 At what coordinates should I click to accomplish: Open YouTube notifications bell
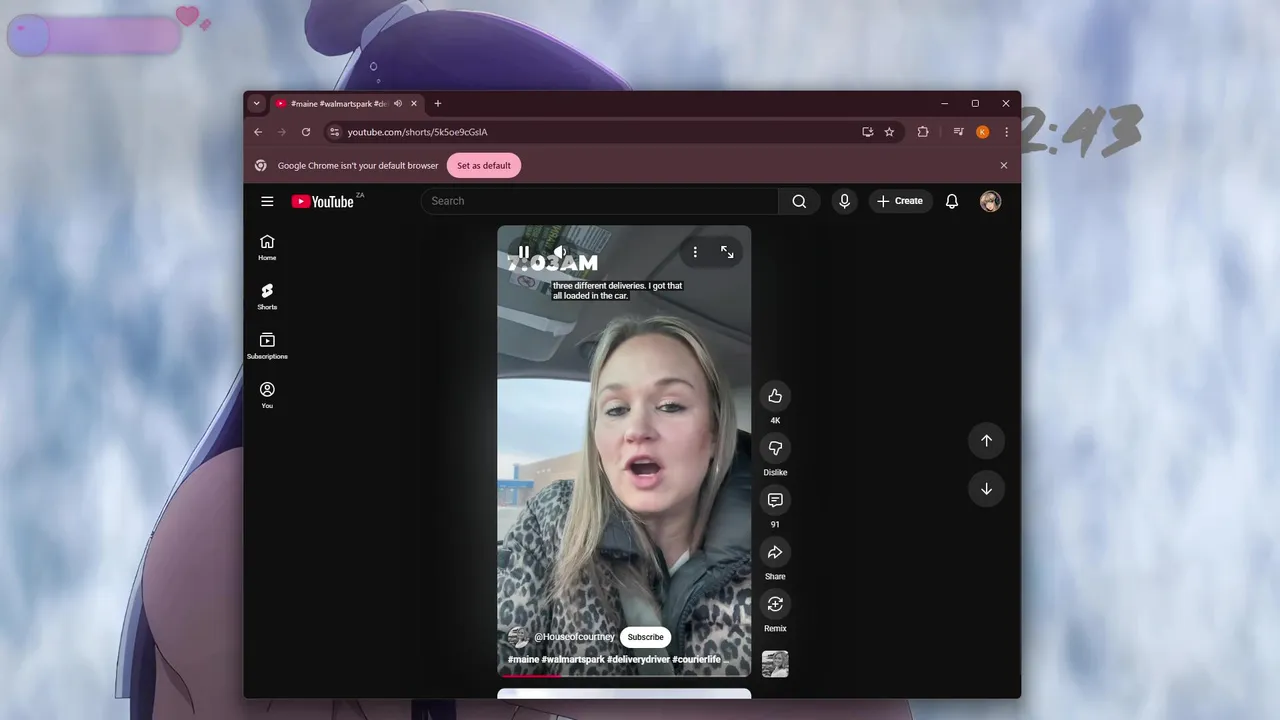pyautogui.click(x=952, y=201)
